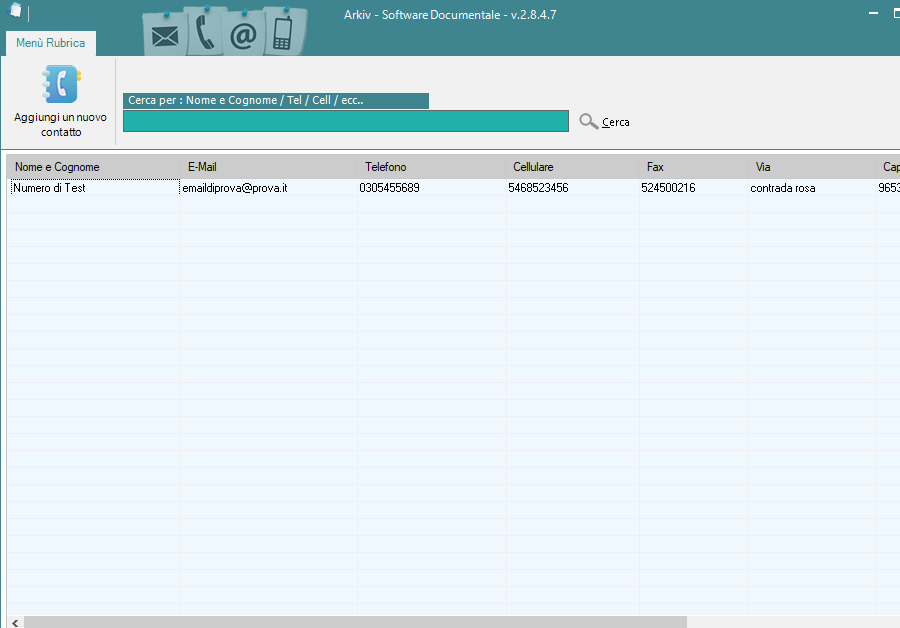This screenshot has width=900, height=628.
Task: Click the Telefono column header
Action: 385,167
